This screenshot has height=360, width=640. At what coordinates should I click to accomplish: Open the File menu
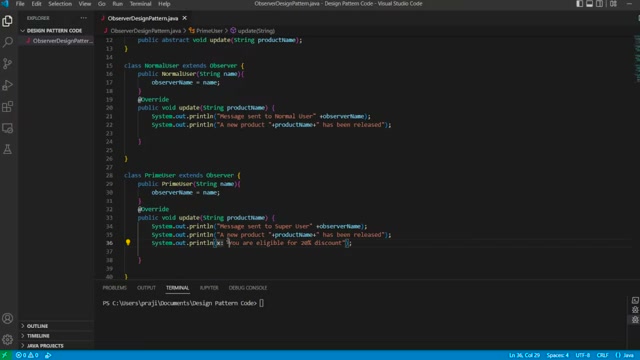tap(20, 4)
